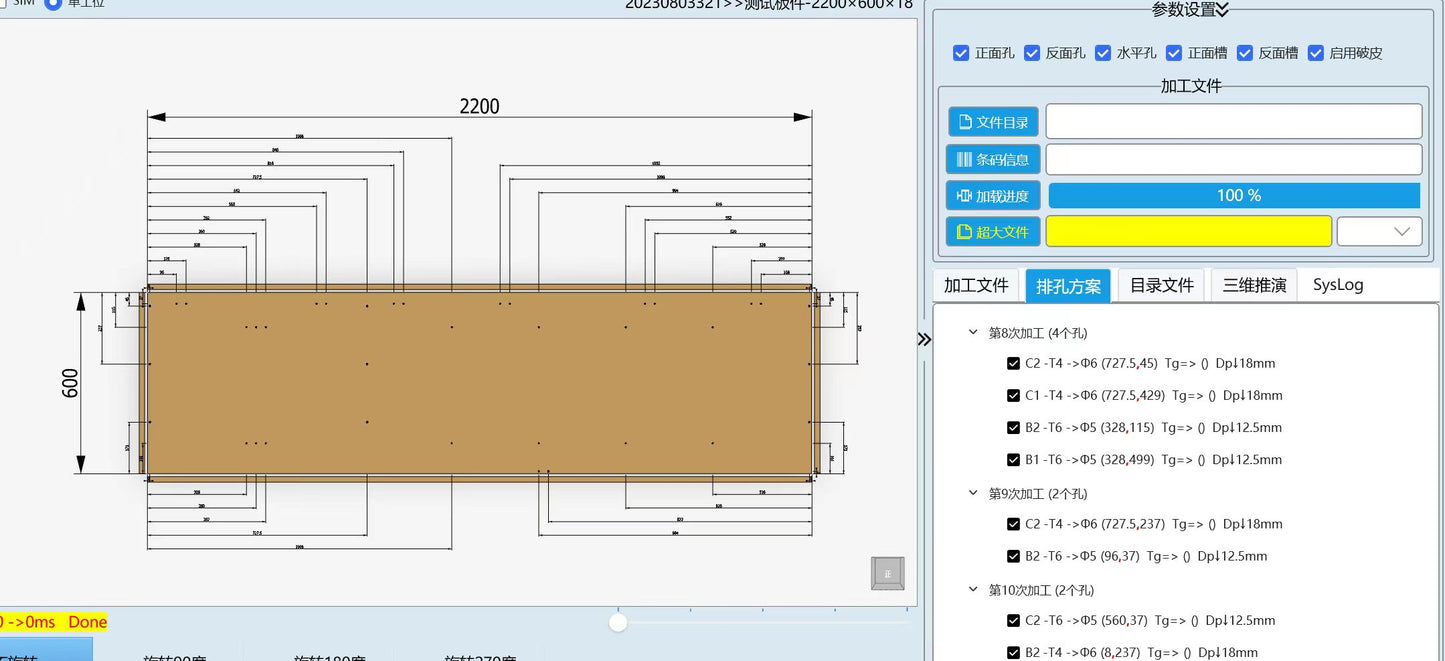
Task: Click the 文件目录 file directory button
Action: click(x=993, y=122)
